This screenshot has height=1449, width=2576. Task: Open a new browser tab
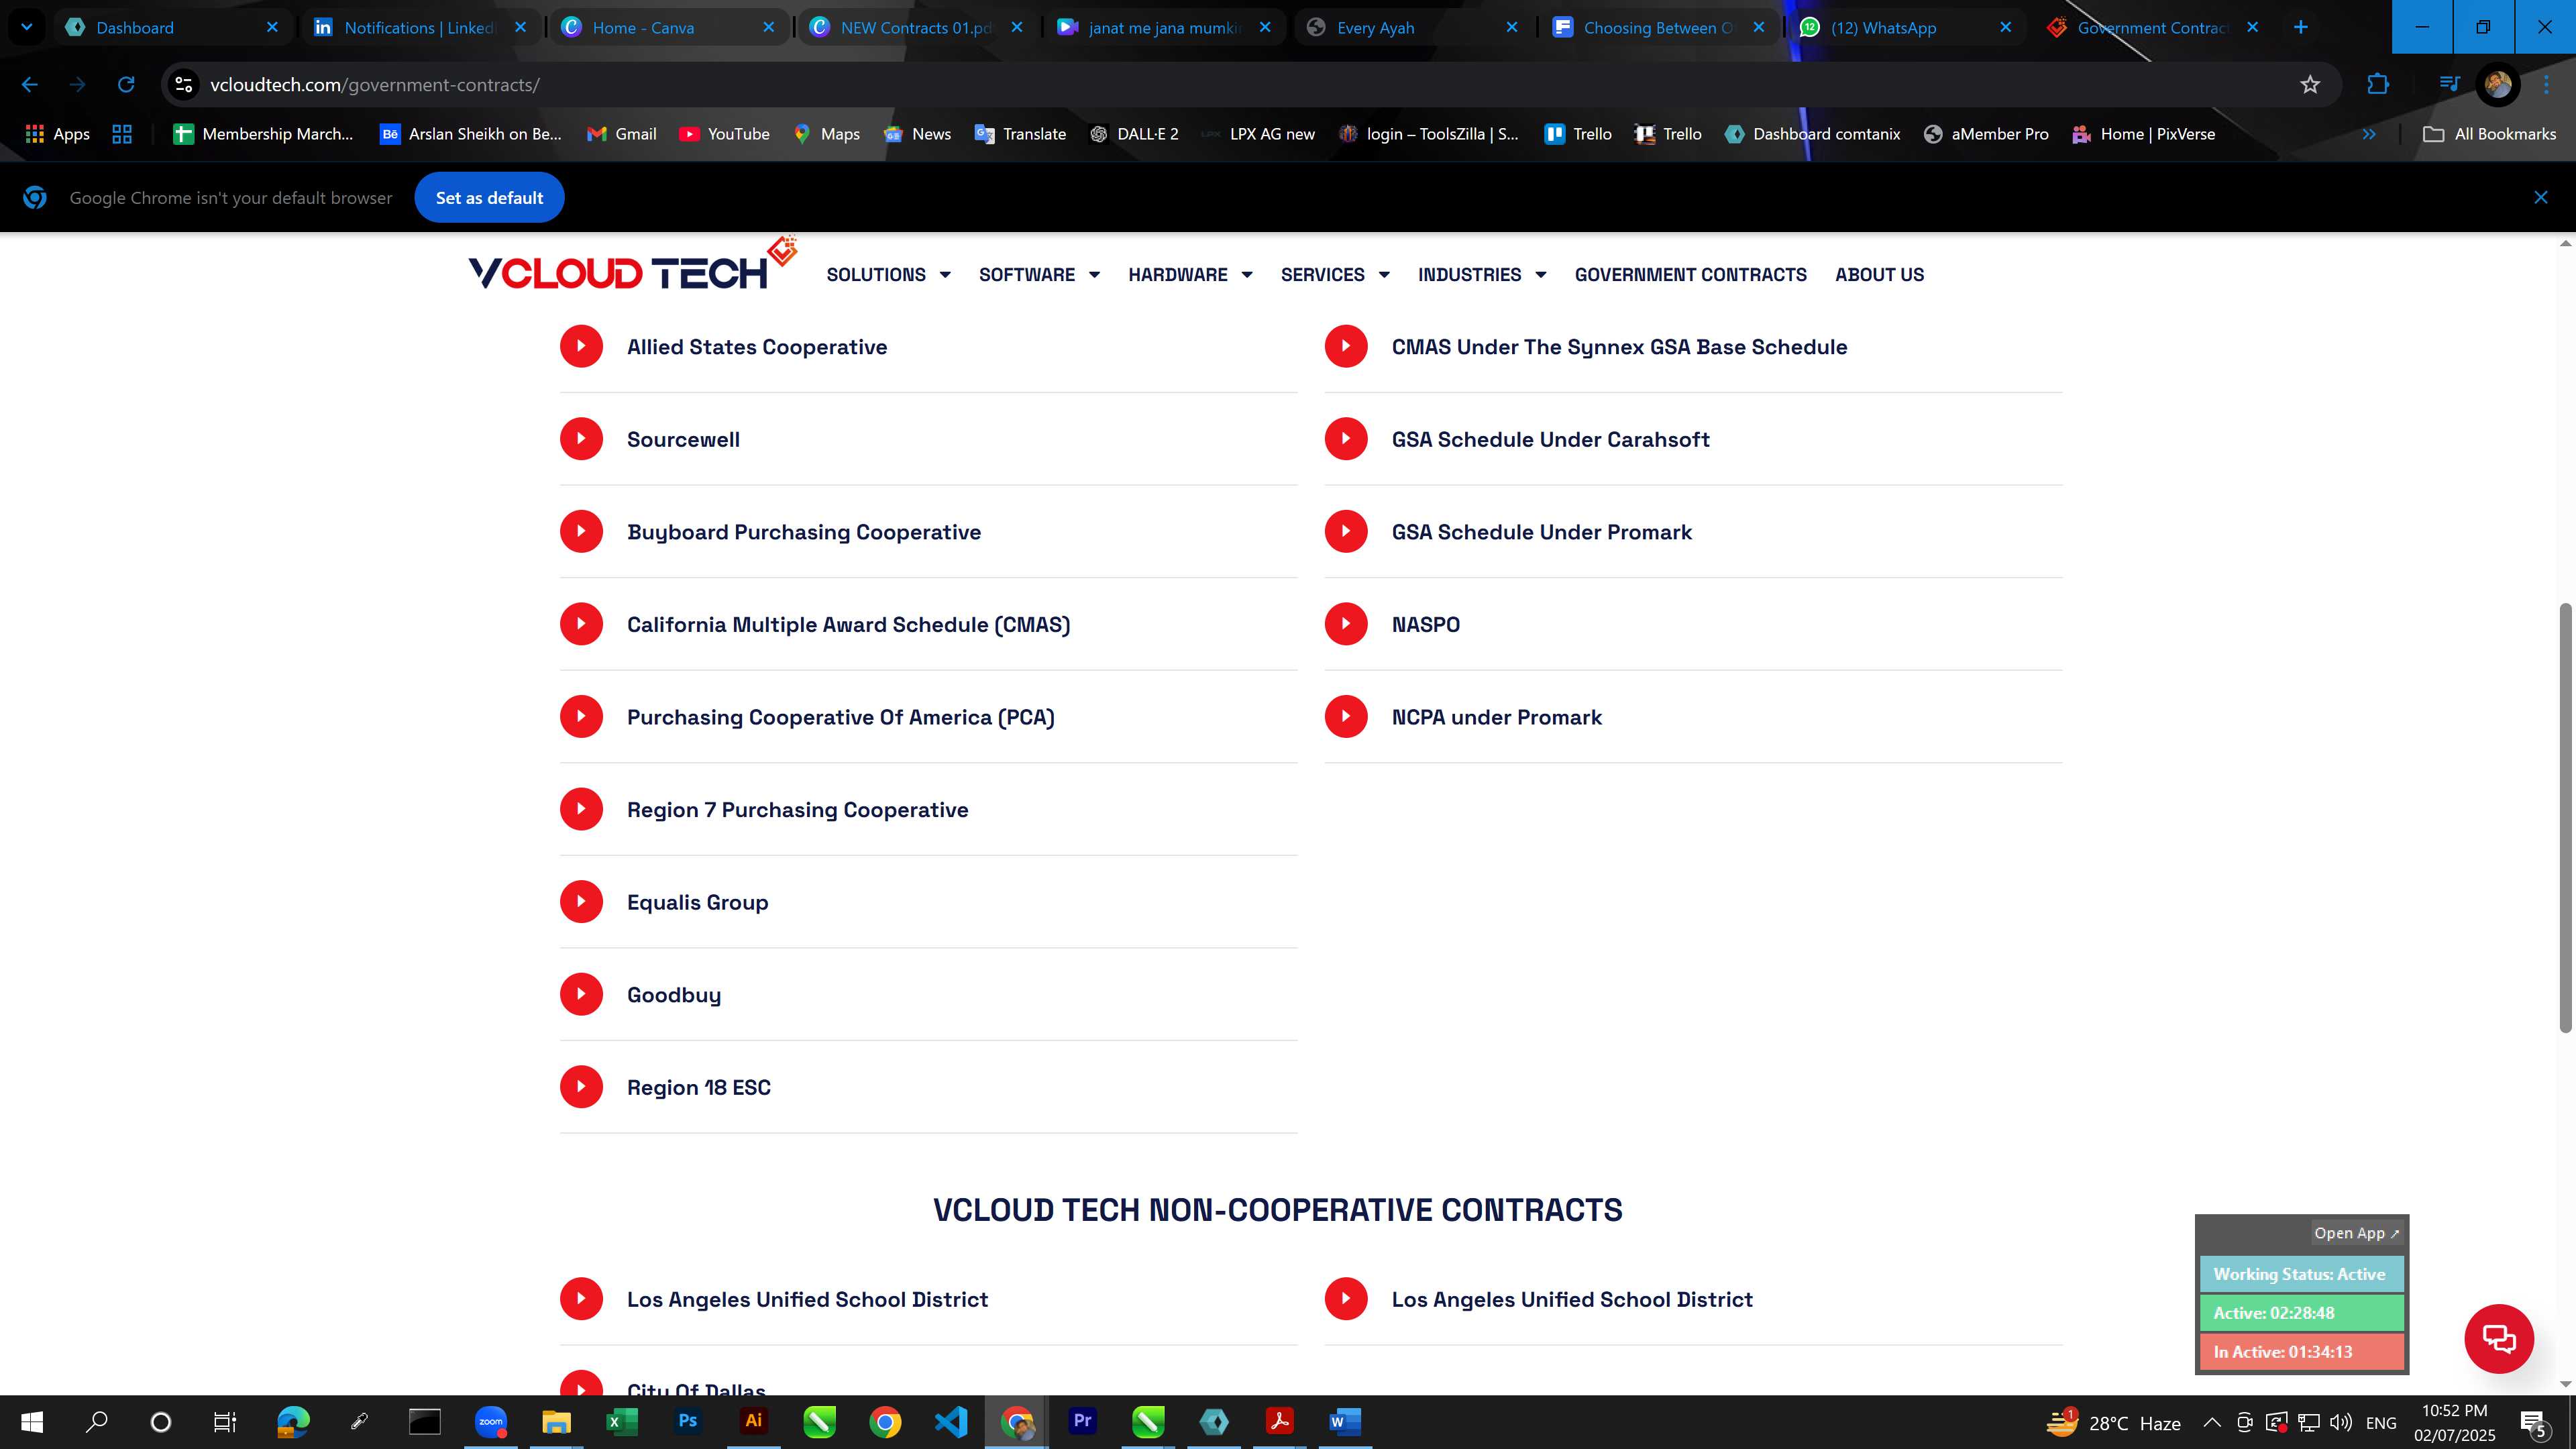(x=2300, y=27)
